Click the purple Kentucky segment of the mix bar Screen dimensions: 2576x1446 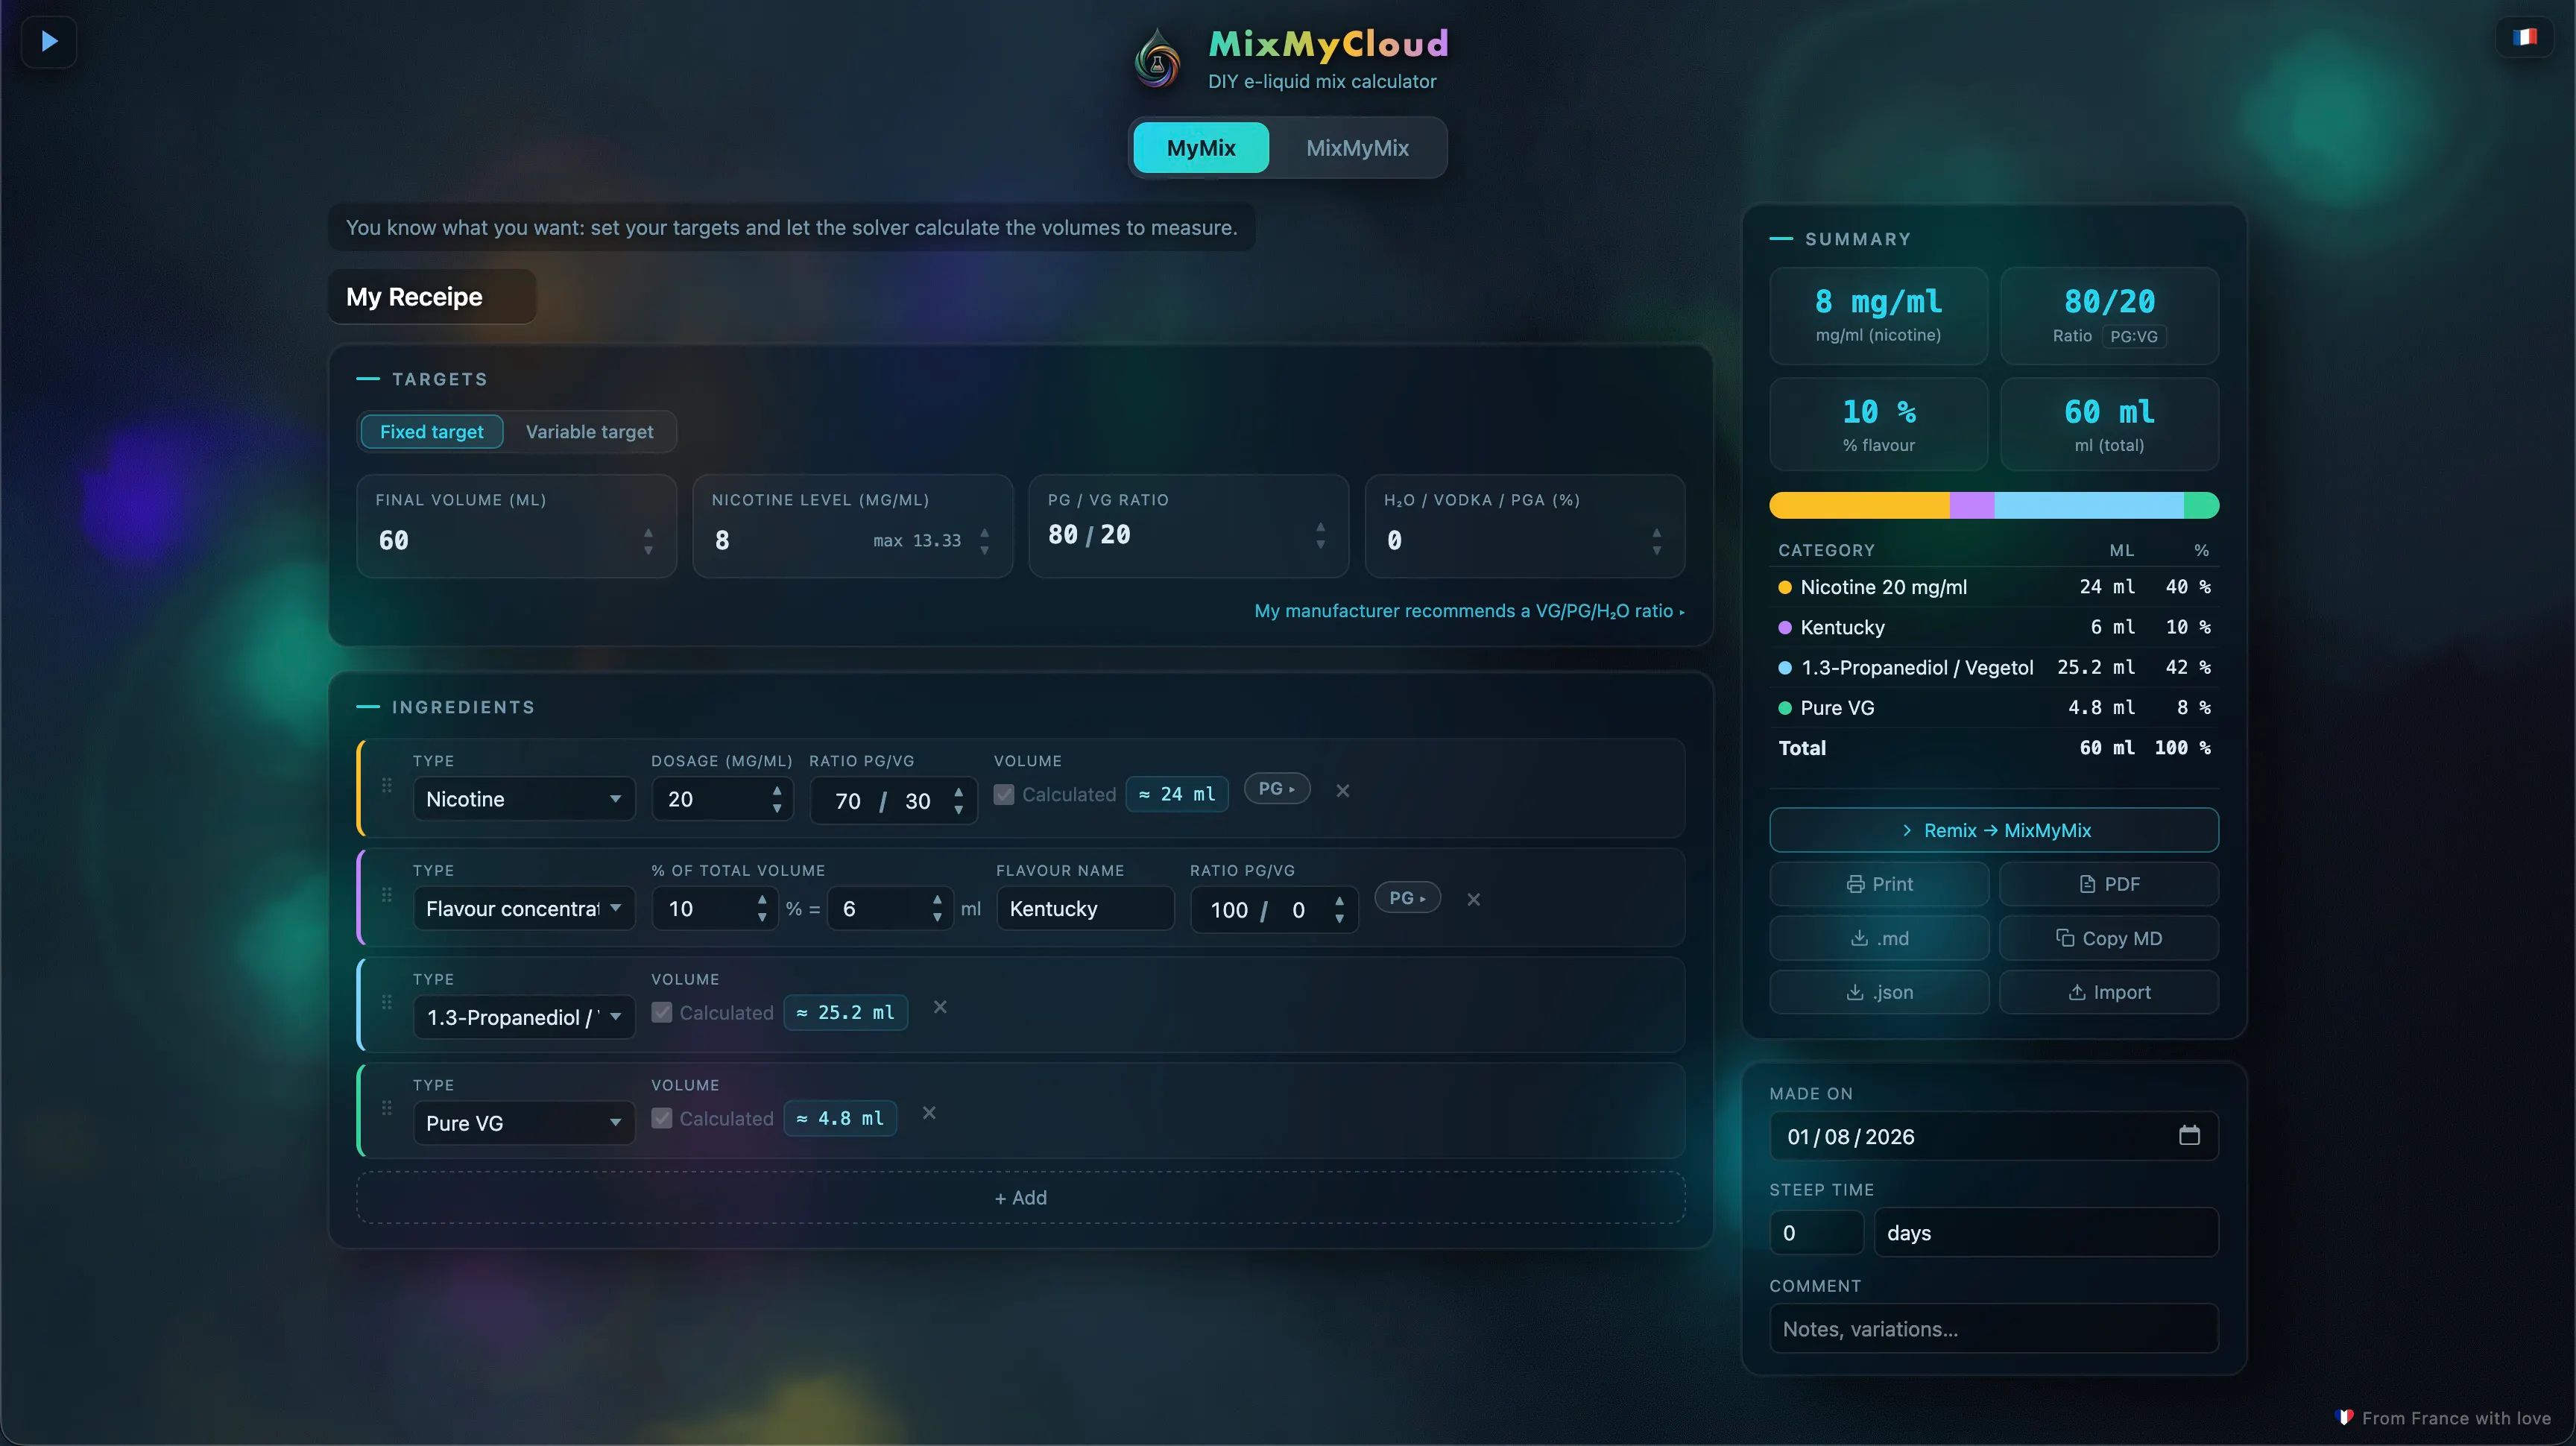point(1972,506)
